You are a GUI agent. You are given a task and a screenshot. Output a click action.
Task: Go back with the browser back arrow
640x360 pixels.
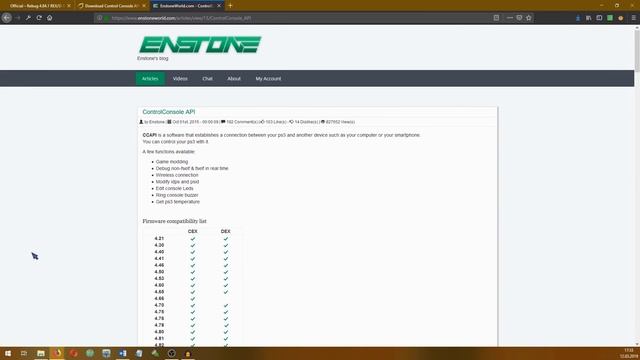(x=7, y=18)
